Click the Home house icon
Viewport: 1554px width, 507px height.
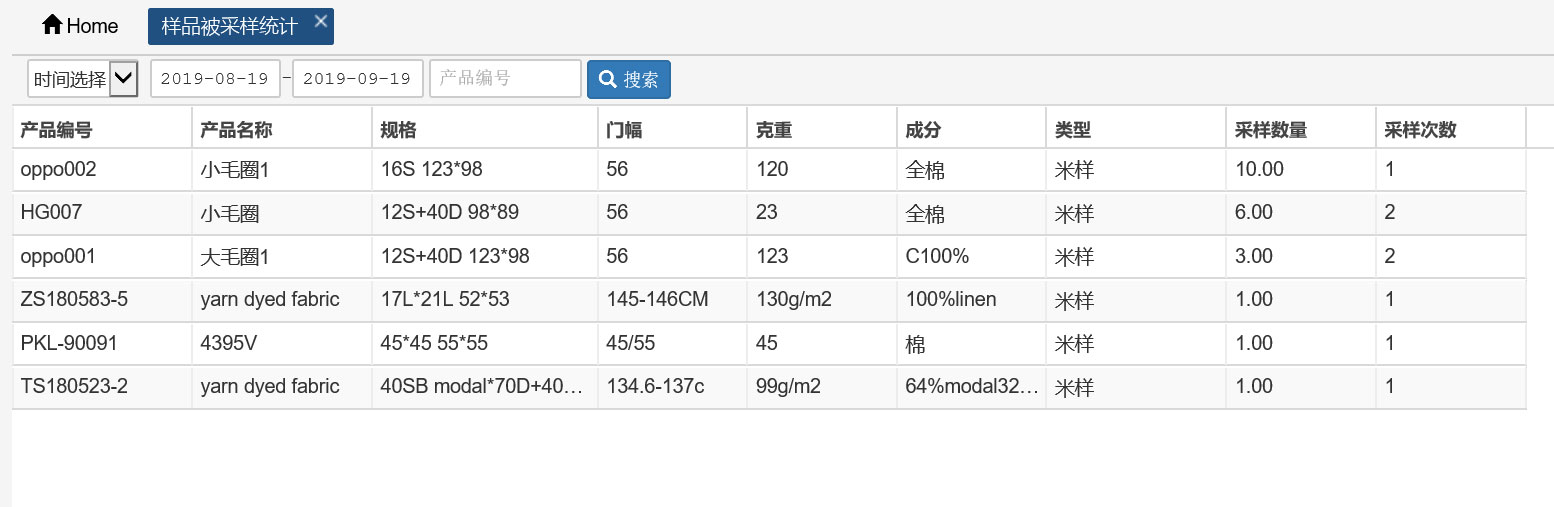[52, 25]
